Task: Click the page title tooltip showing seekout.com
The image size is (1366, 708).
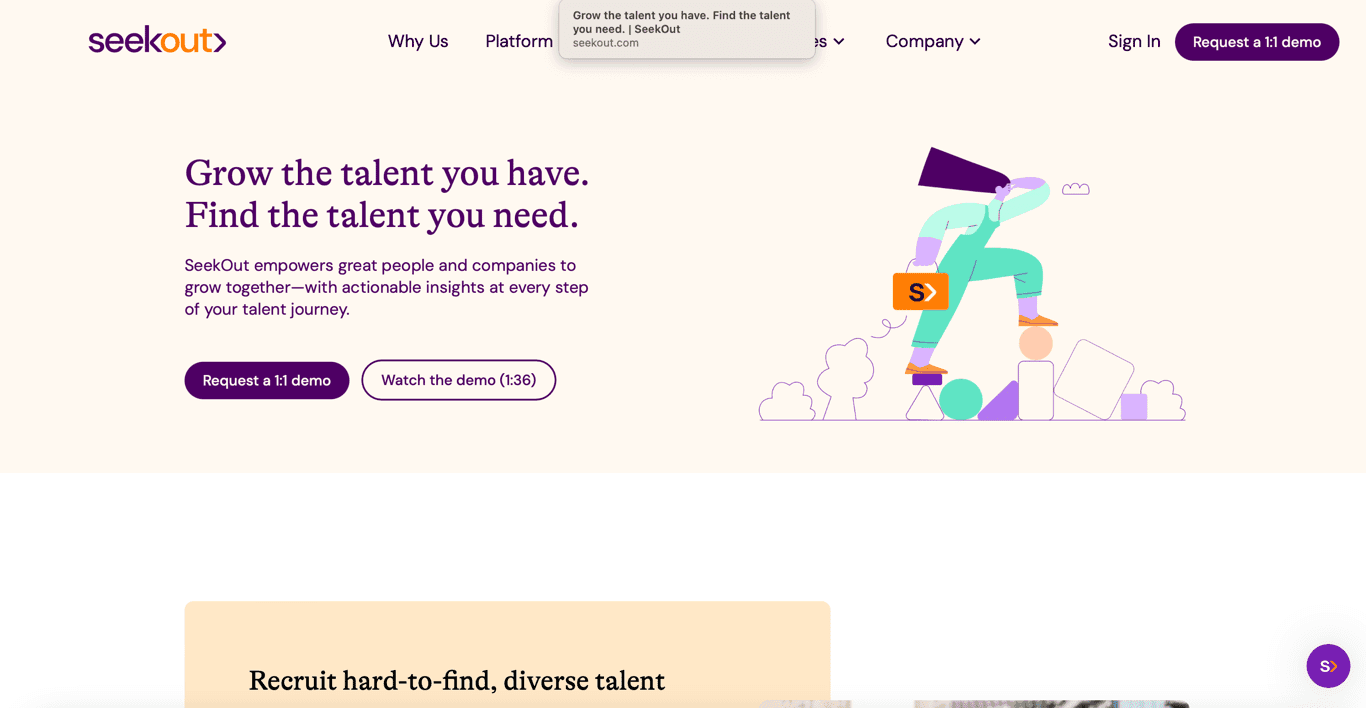Action: coord(687,29)
